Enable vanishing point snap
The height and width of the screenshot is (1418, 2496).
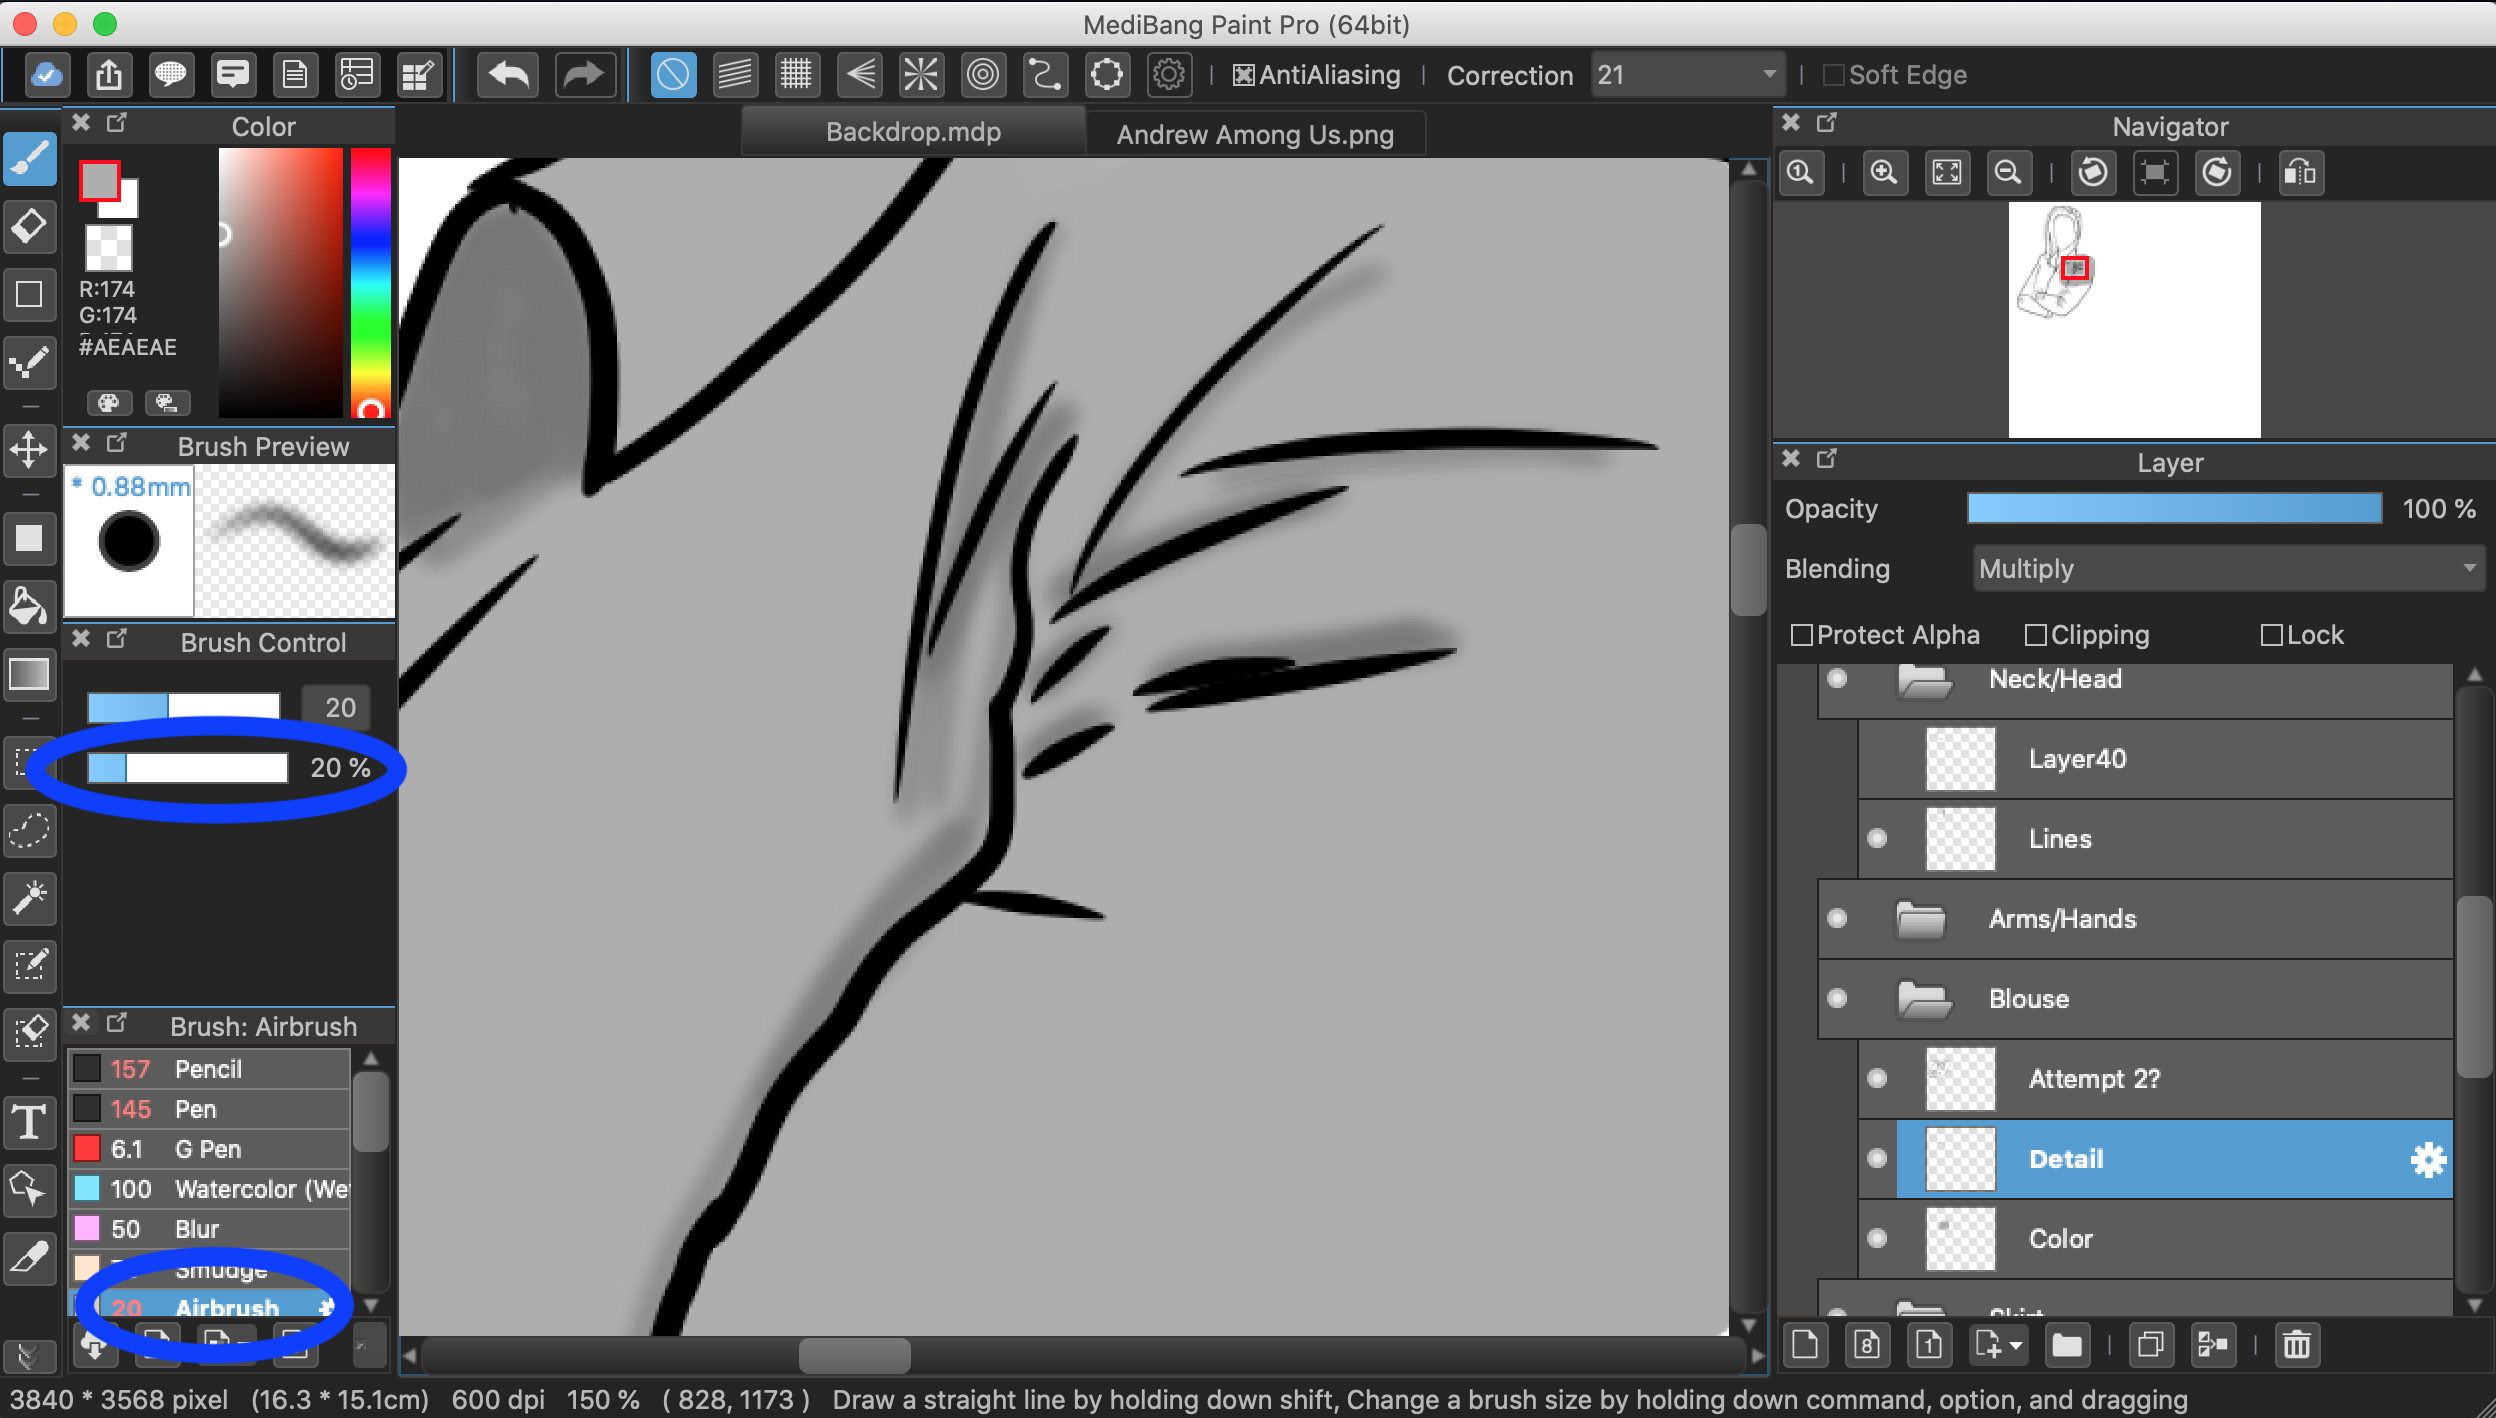(x=859, y=75)
